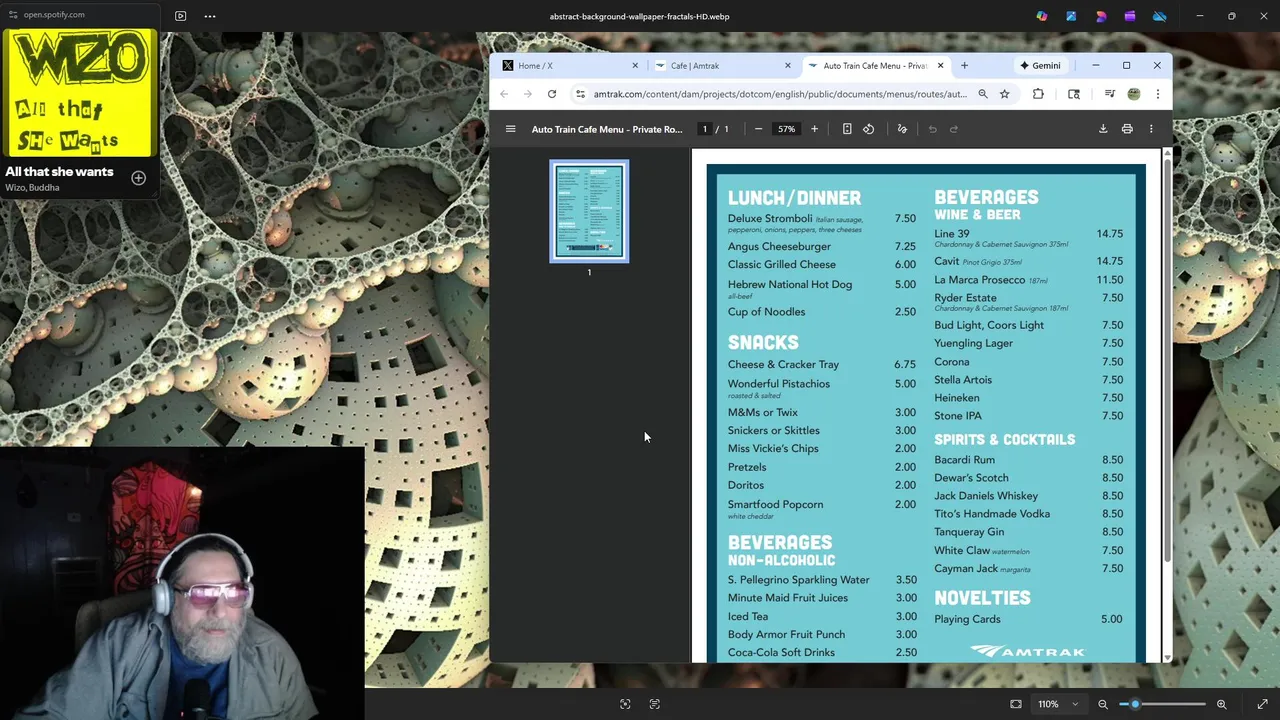Click the PDF zoom 57% field
Viewport: 1280px width, 720px height.
787,129
